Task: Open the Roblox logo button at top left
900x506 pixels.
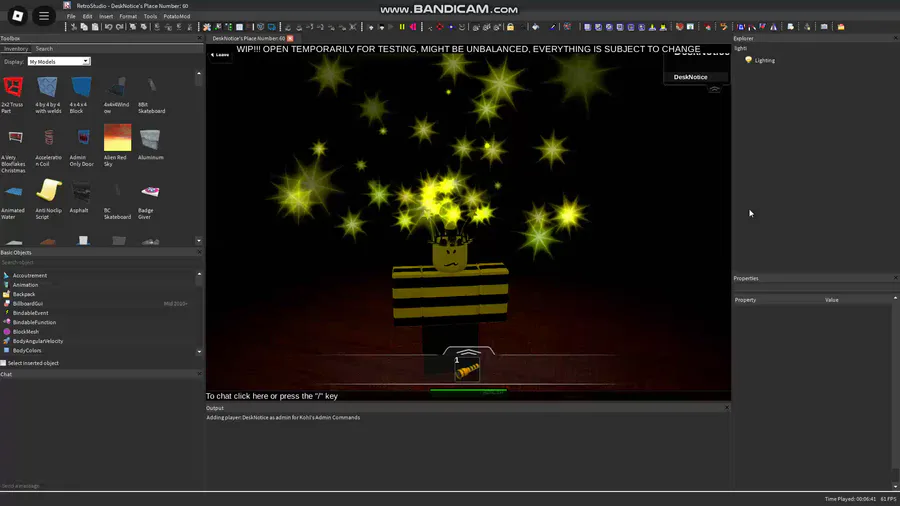Action: pyautogui.click(x=17, y=16)
